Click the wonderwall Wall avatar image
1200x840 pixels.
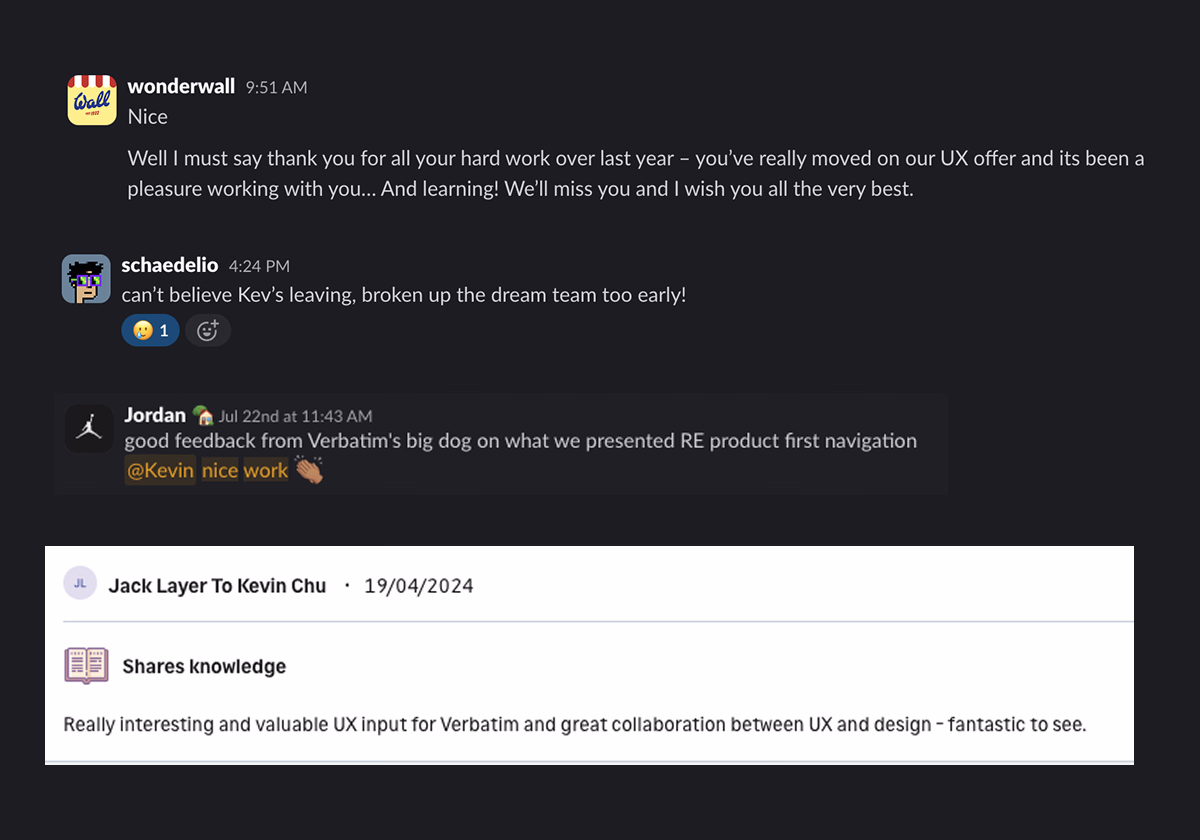tap(92, 100)
